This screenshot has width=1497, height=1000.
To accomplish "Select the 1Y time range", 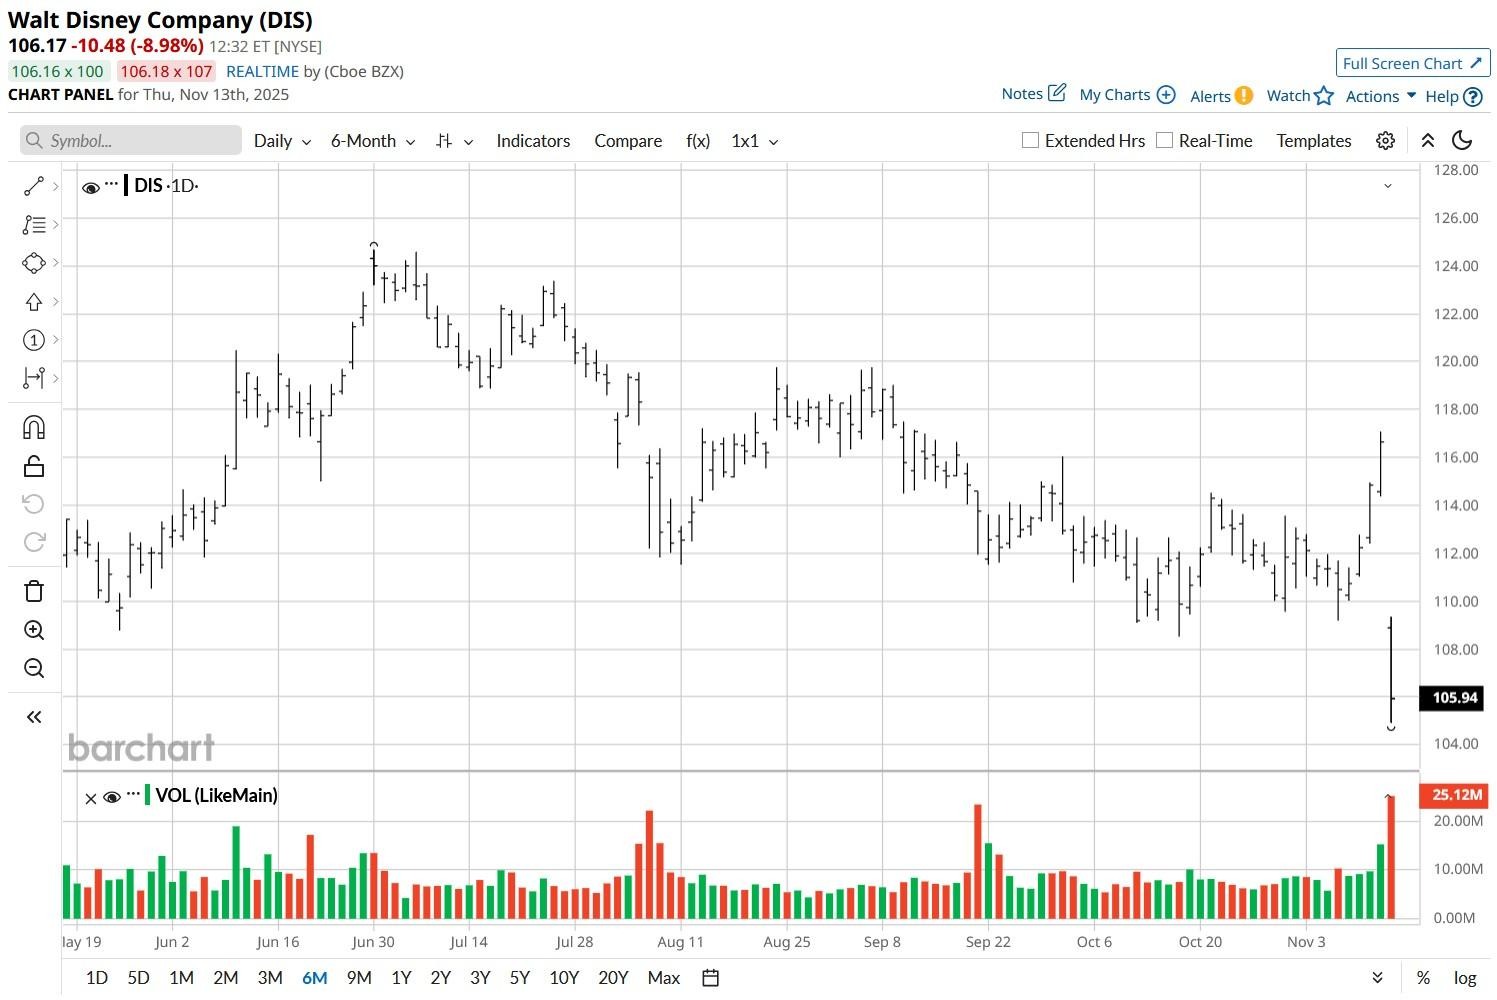I will coord(401,978).
